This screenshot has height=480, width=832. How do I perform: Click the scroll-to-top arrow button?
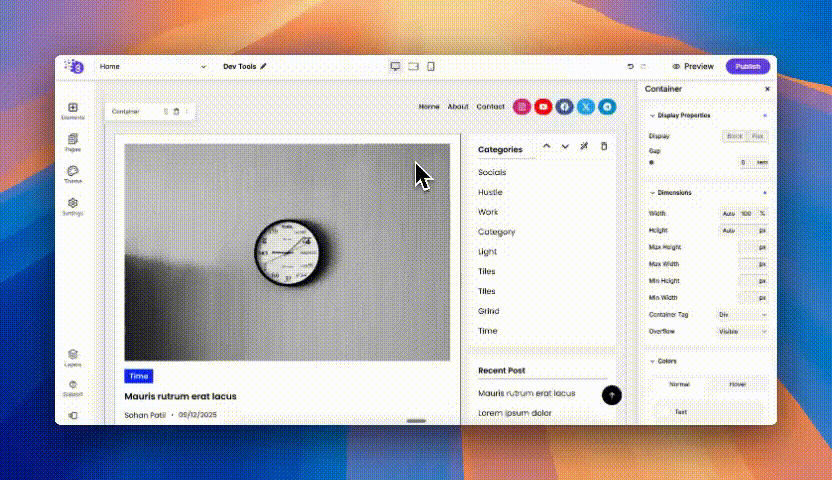click(x=612, y=395)
